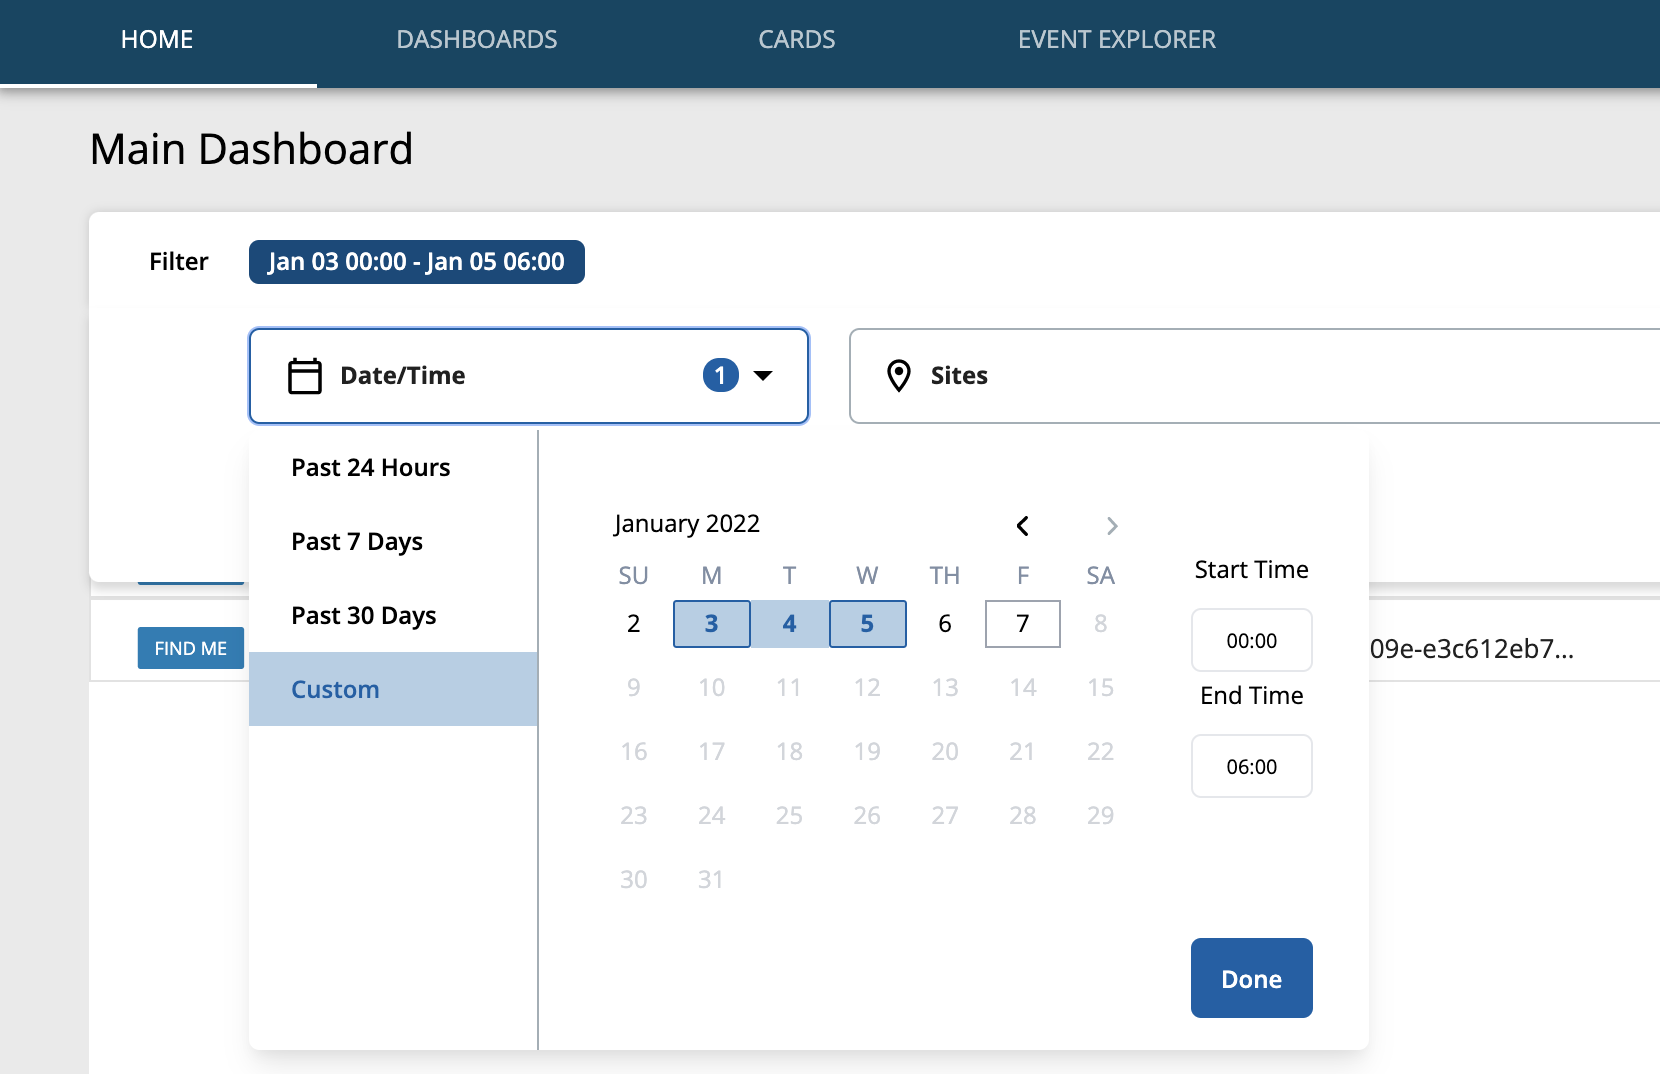Click the Done button
The height and width of the screenshot is (1074, 1660).
(1251, 978)
